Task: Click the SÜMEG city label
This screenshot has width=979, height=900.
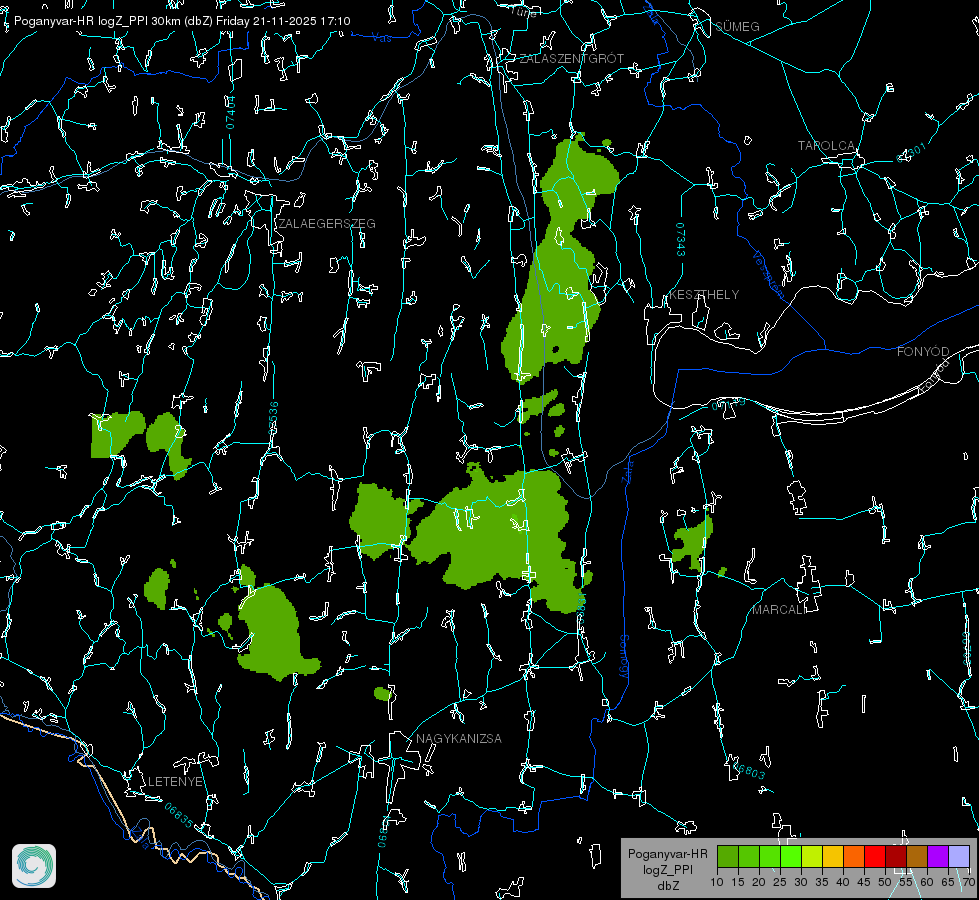Action: [x=737, y=26]
